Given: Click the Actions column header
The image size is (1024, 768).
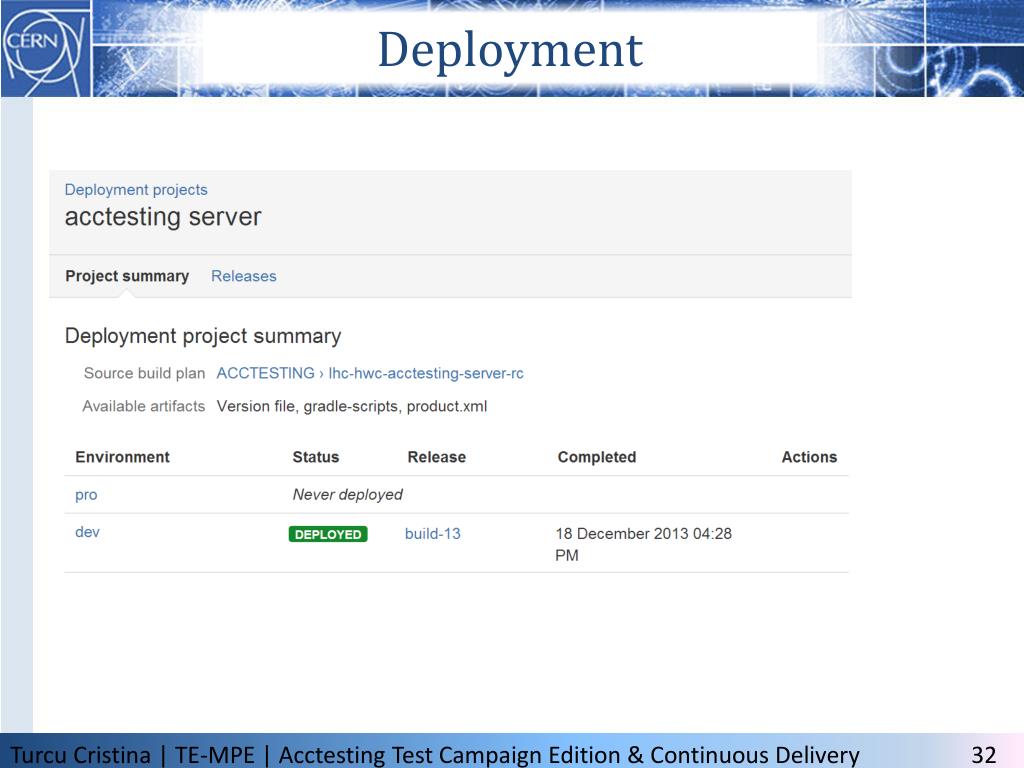Looking at the screenshot, I should point(808,457).
